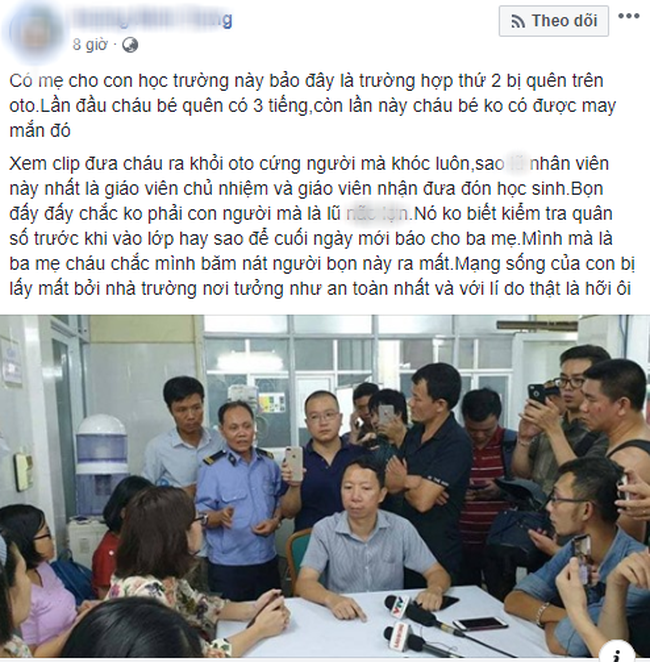Click the first paragraph of the post

coord(312,106)
